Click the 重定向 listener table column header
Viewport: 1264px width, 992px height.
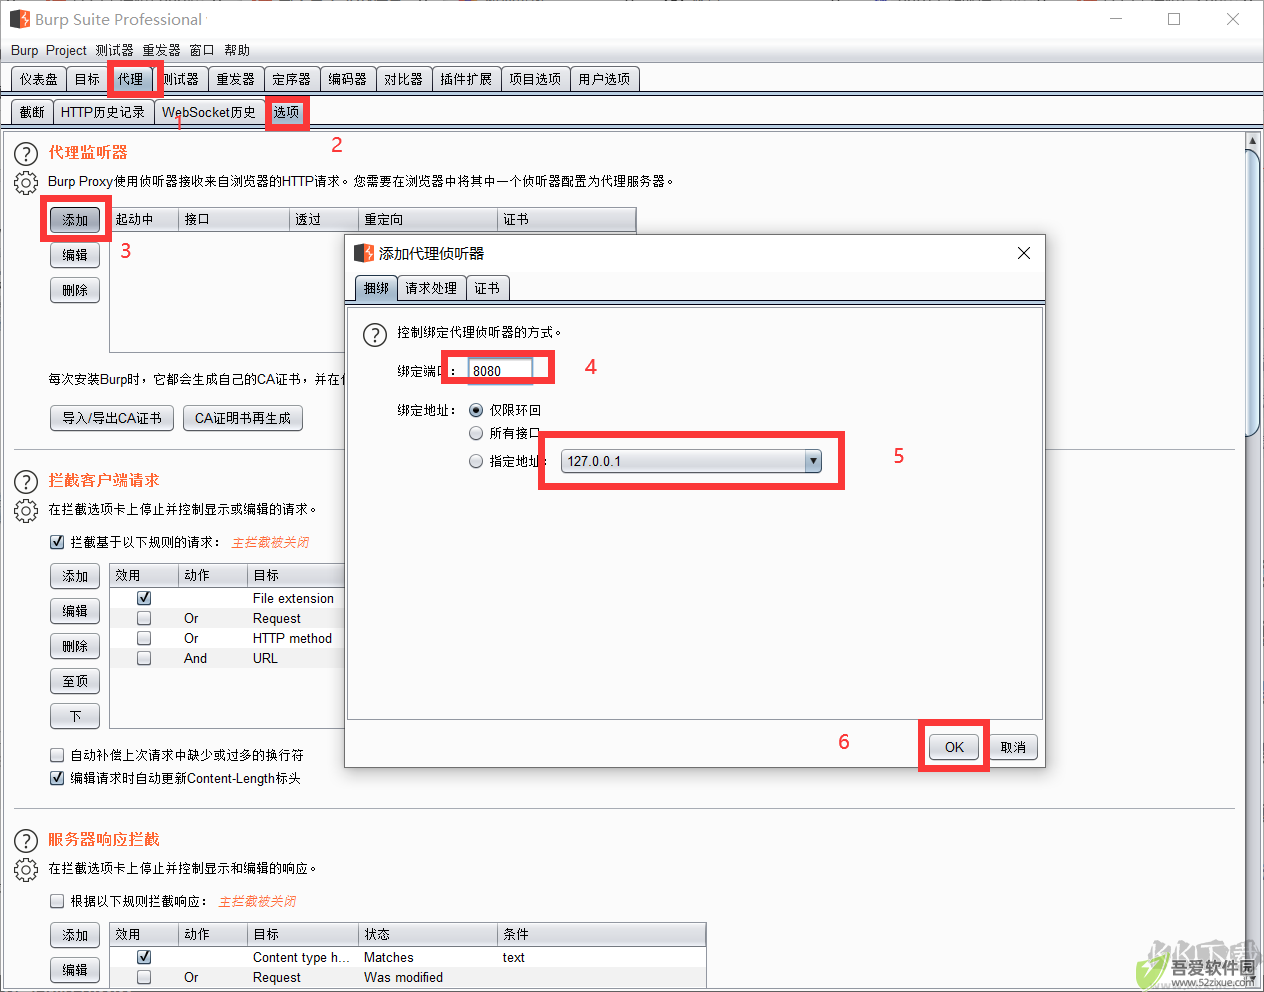coord(428,219)
